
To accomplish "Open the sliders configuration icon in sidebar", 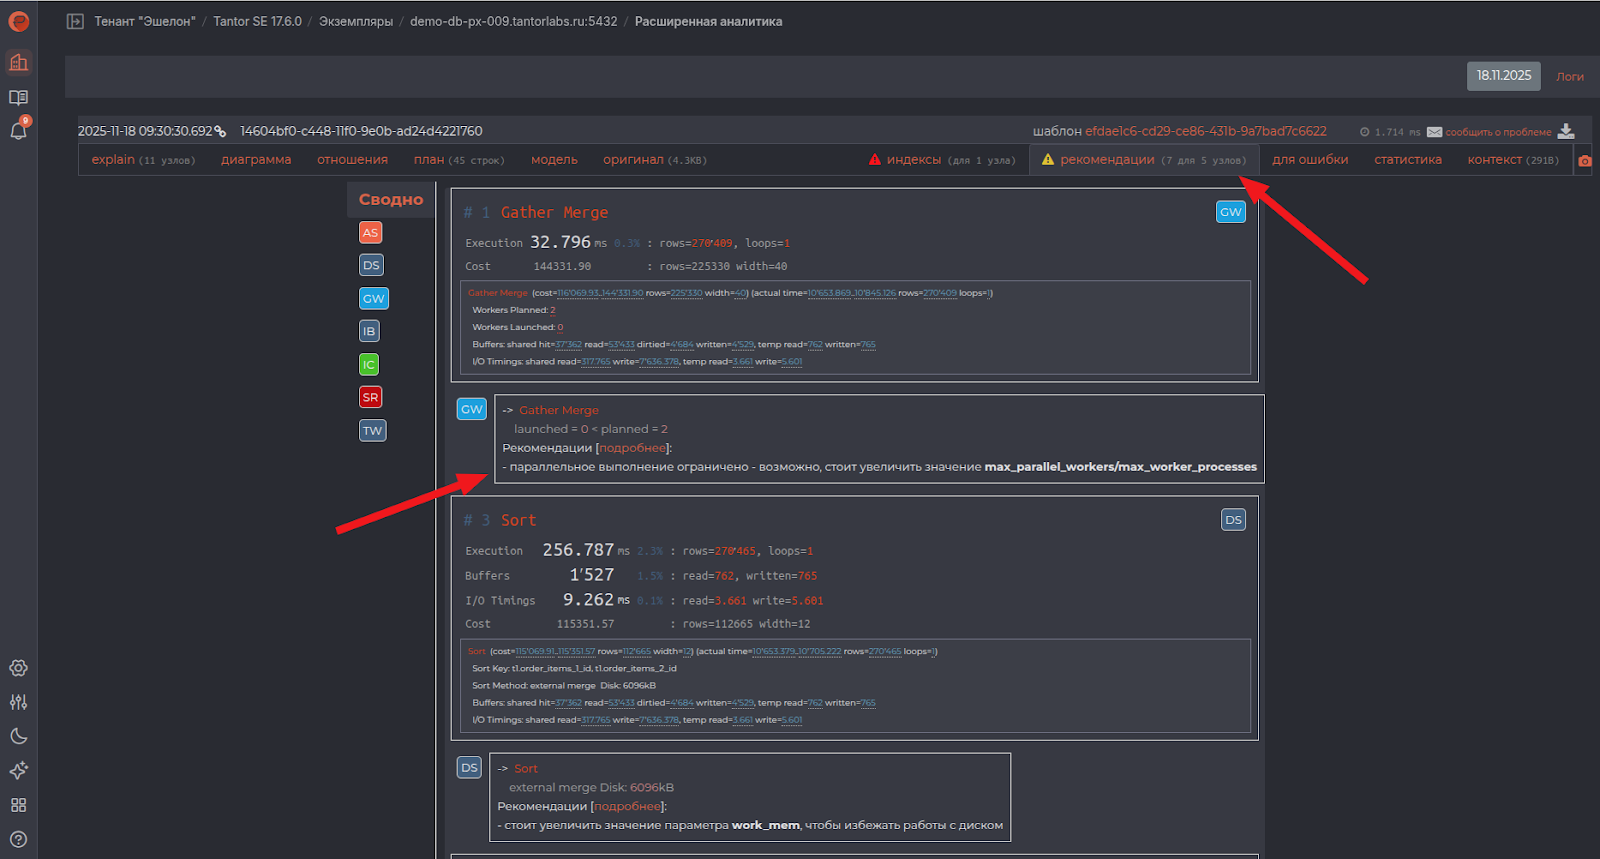I will (x=18, y=702).
